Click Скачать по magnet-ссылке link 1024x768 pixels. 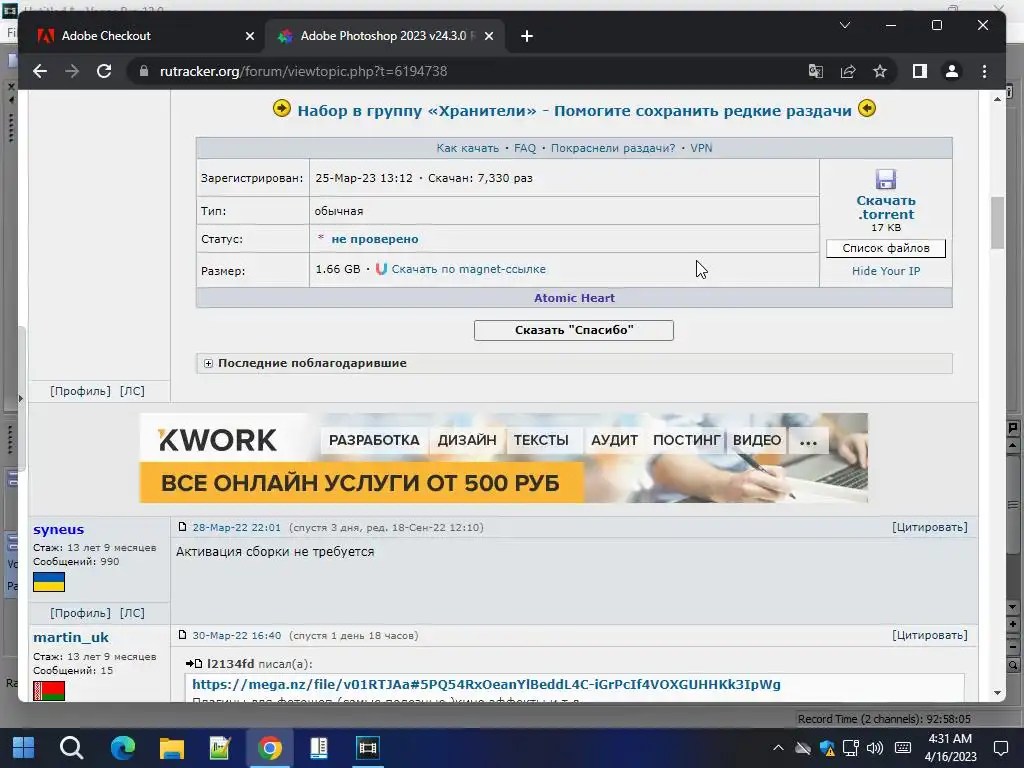pos(468,269)
